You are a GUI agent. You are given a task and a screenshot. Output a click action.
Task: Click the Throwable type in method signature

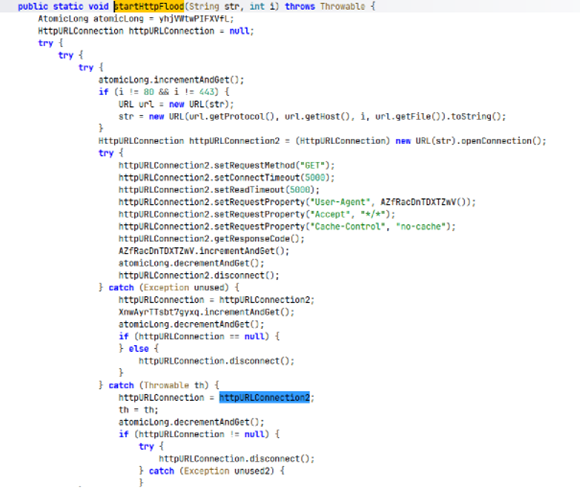tap(343, 6)
